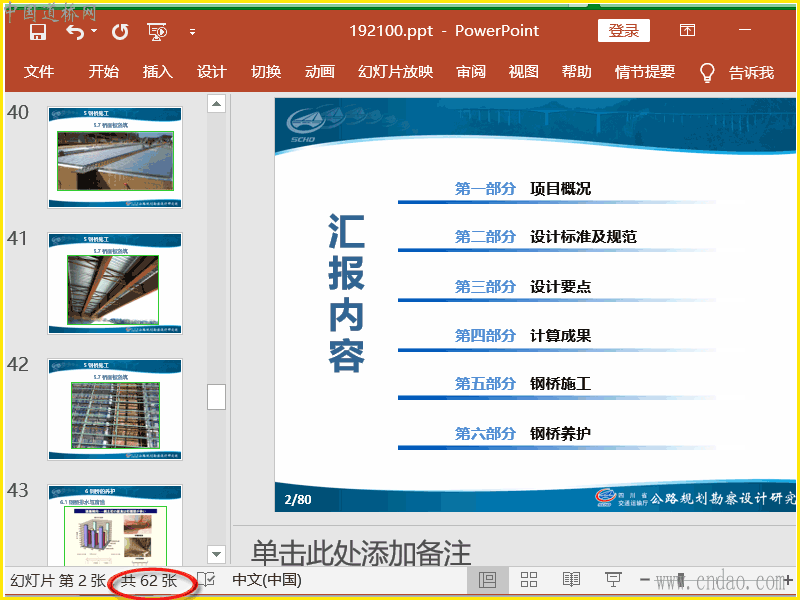800x600 pixels.
Task: Click 中文(中国) language indicator
Action: click(x=267, y=580)
